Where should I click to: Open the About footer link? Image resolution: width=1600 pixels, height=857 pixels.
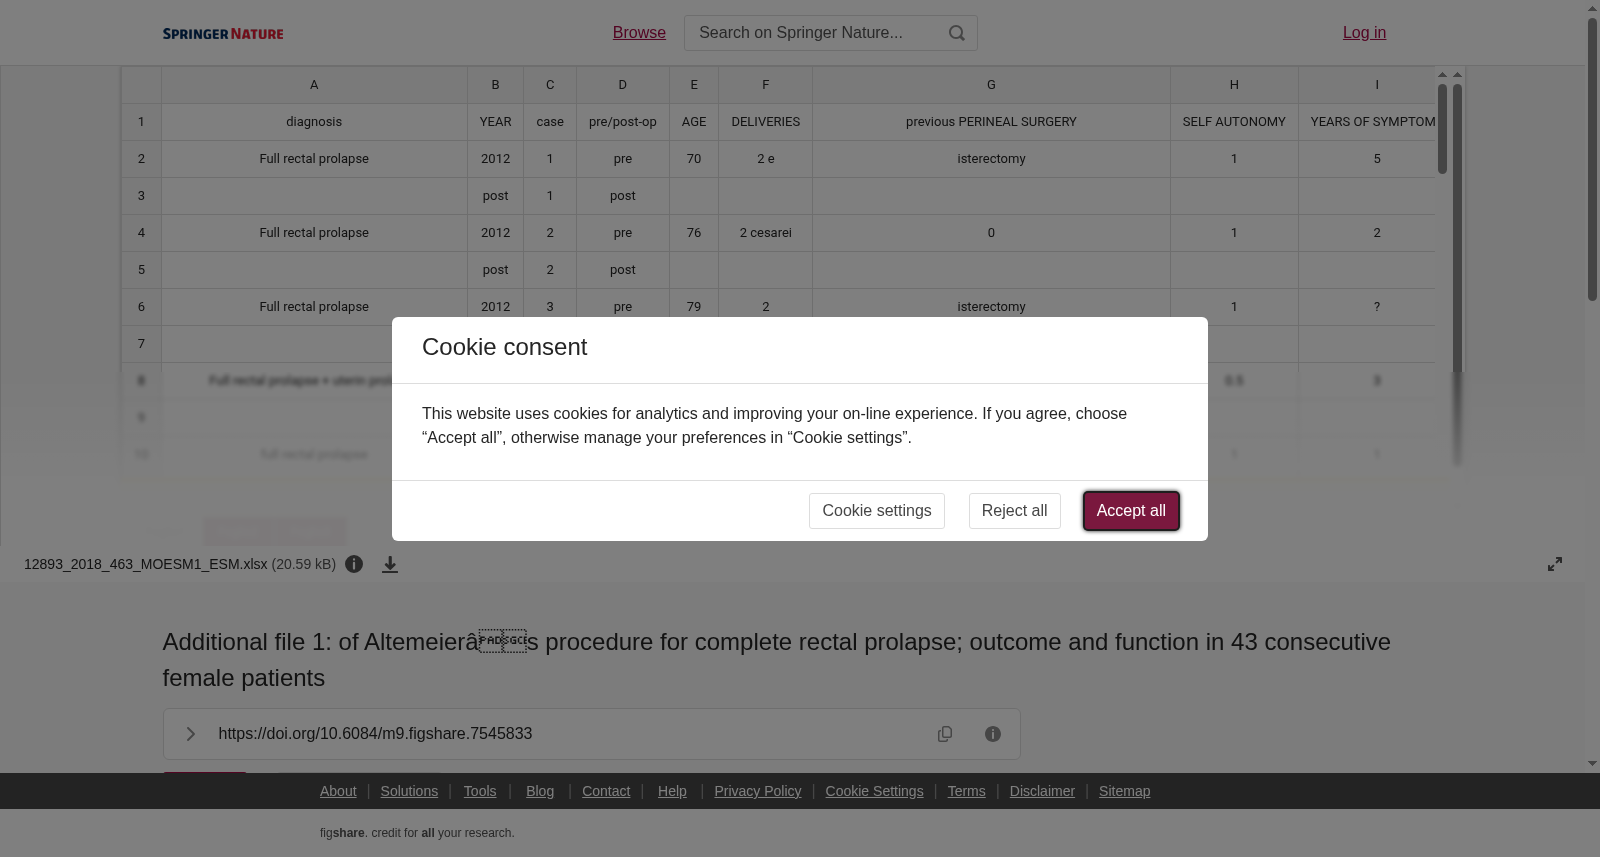pos(338,791)
